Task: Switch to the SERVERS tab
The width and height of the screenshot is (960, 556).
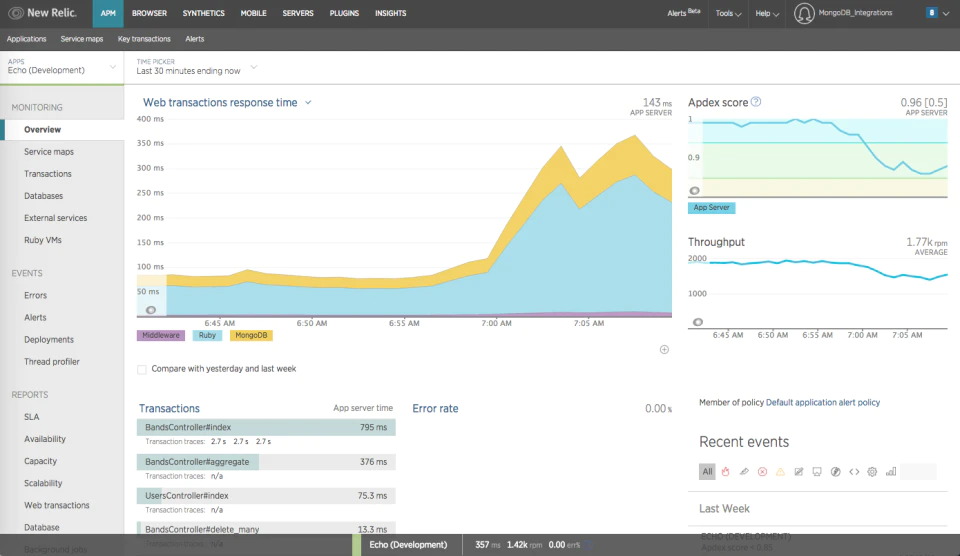Action: (x=298, y=13)
